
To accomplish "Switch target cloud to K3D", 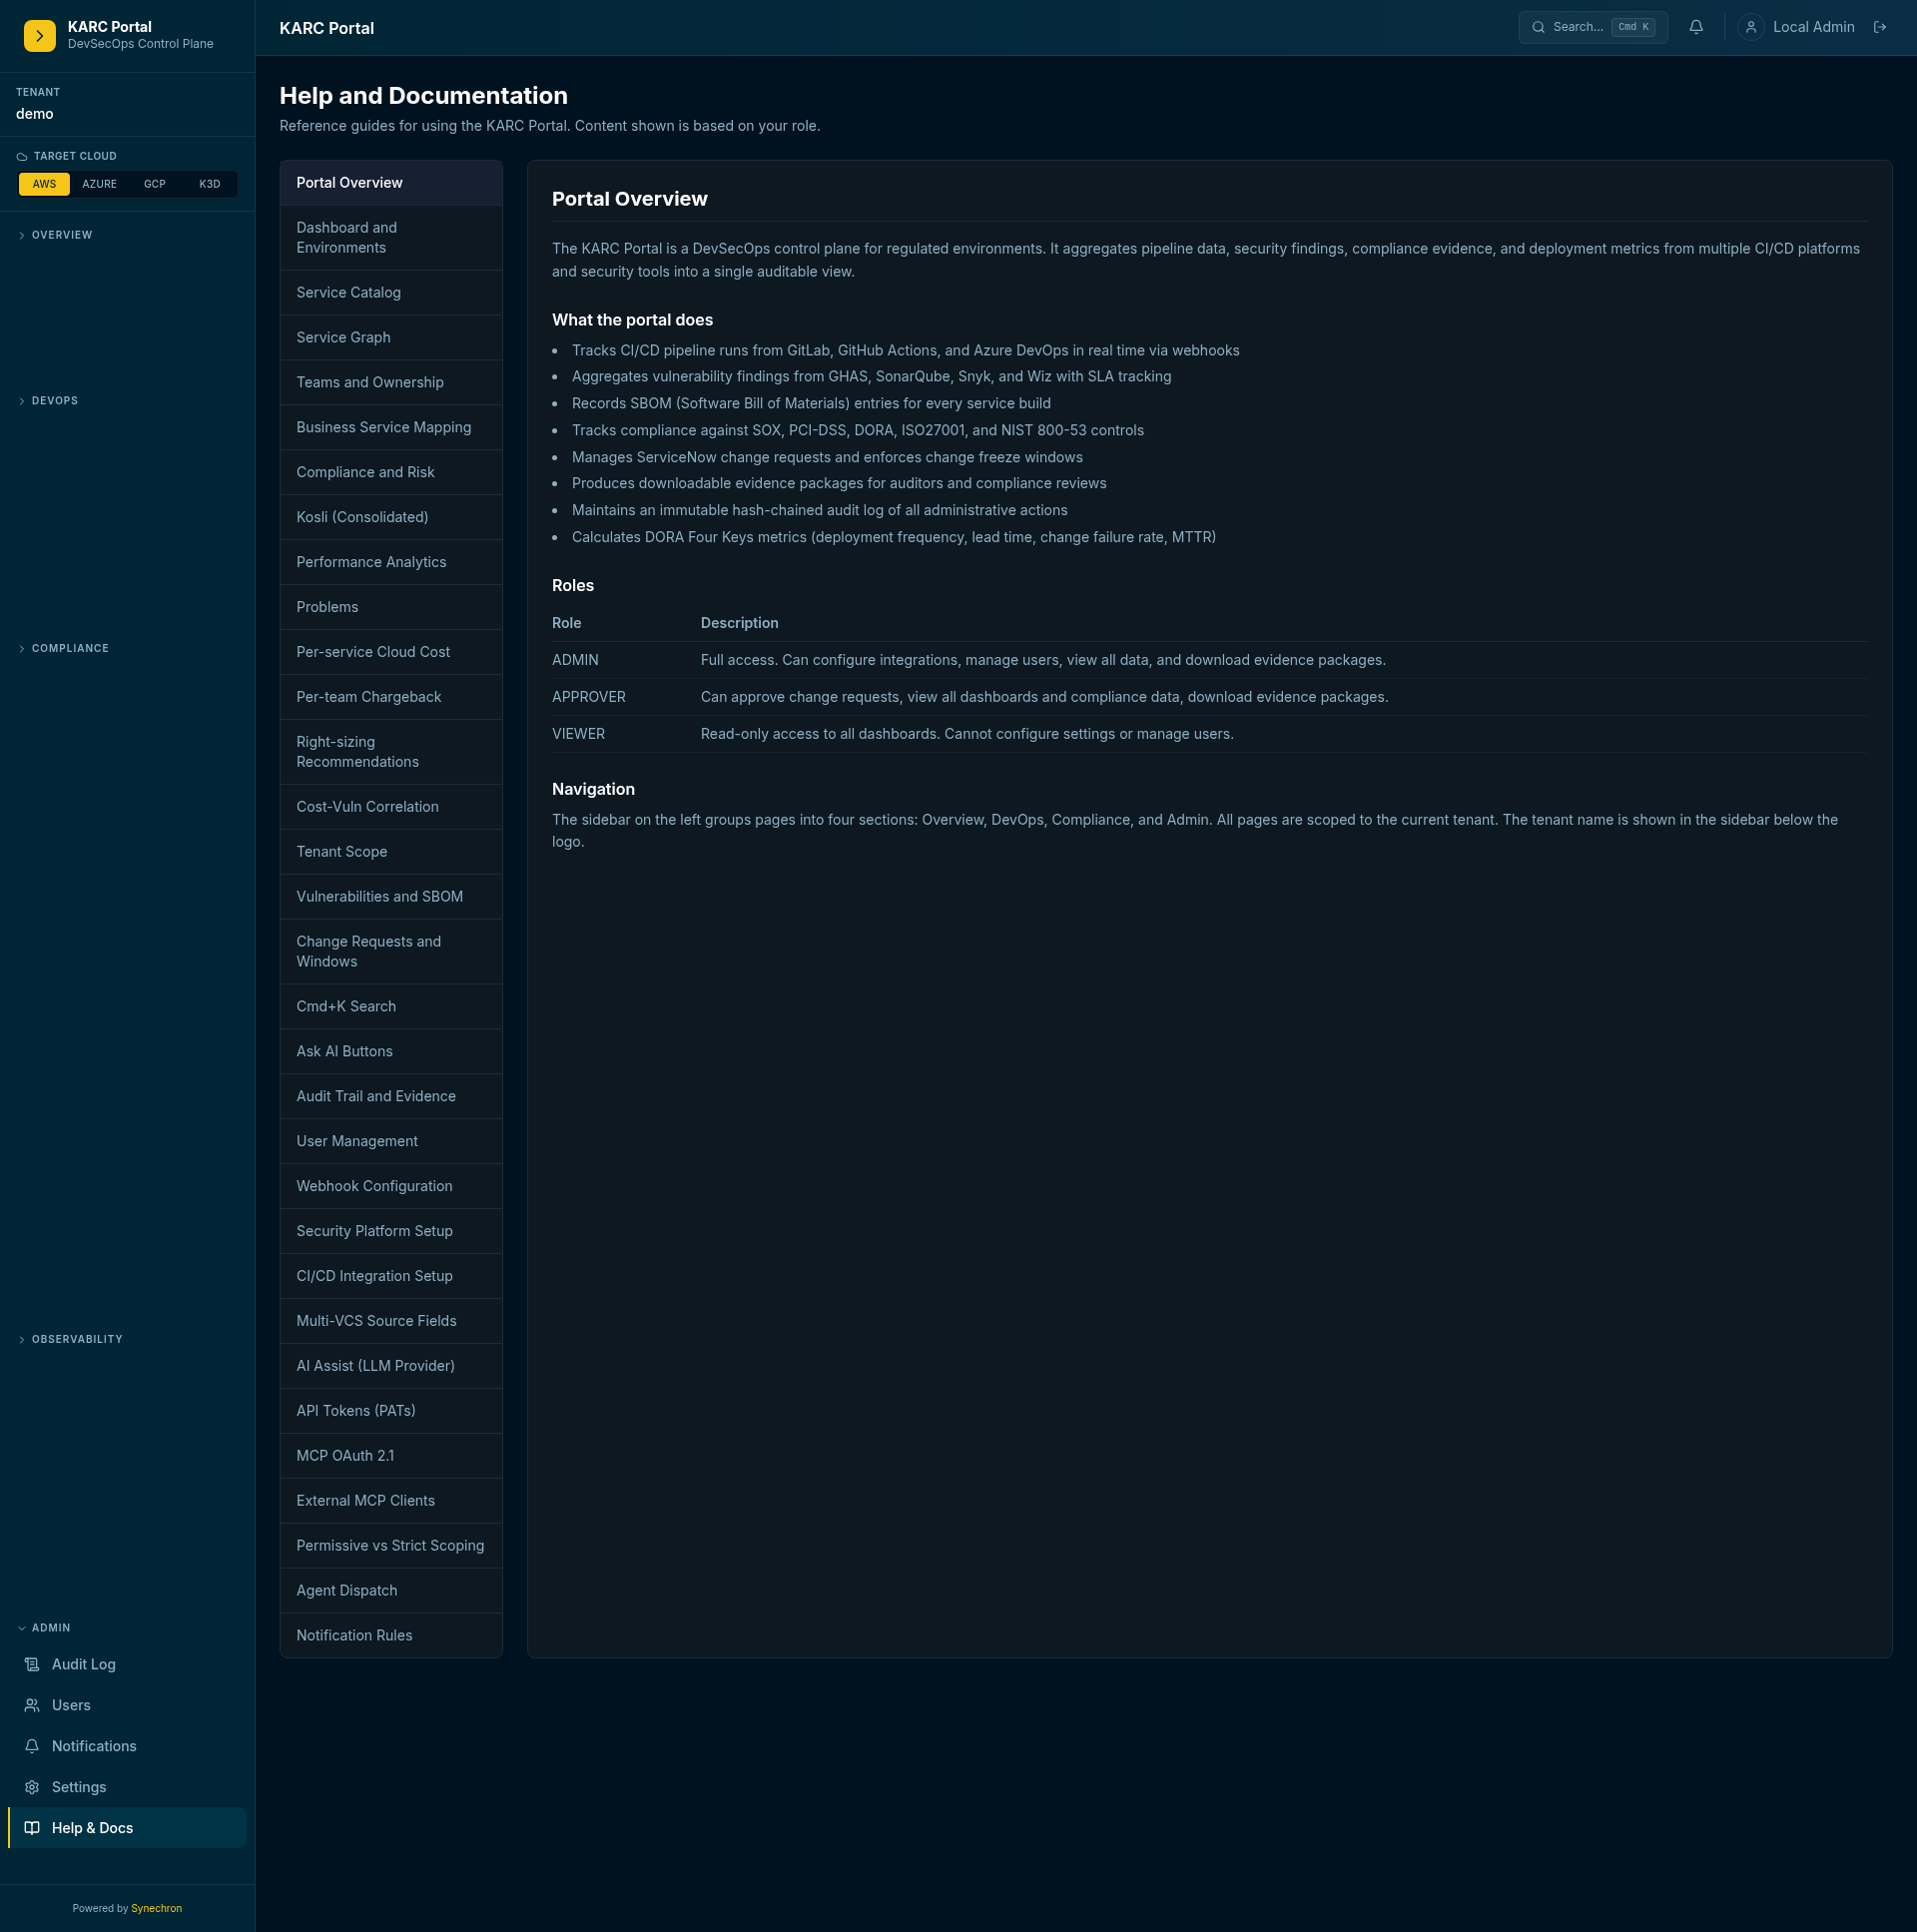I will [x=209, y=184].
